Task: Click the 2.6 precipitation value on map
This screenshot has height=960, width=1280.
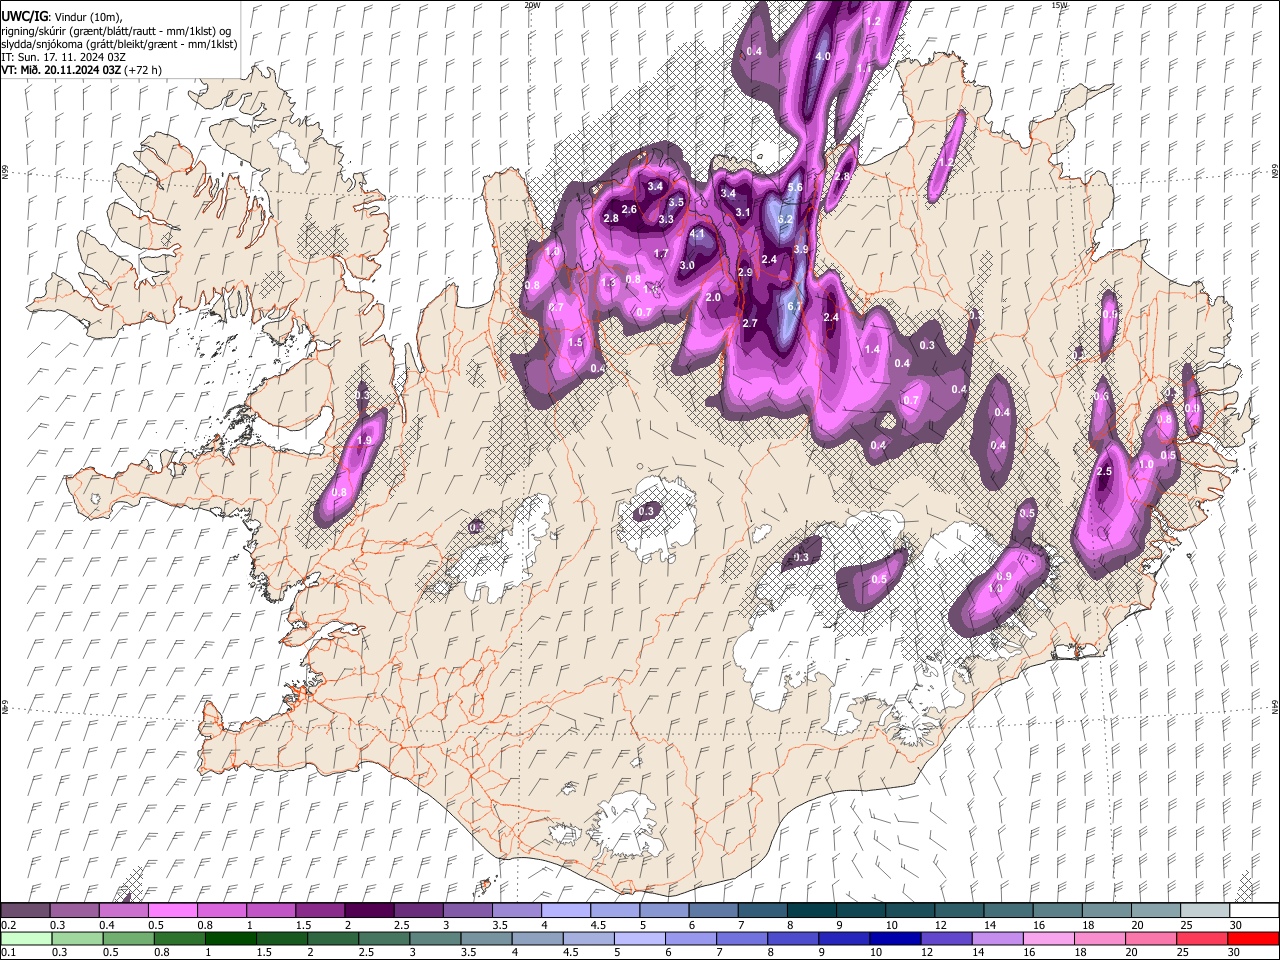Action: click(629, 209)
